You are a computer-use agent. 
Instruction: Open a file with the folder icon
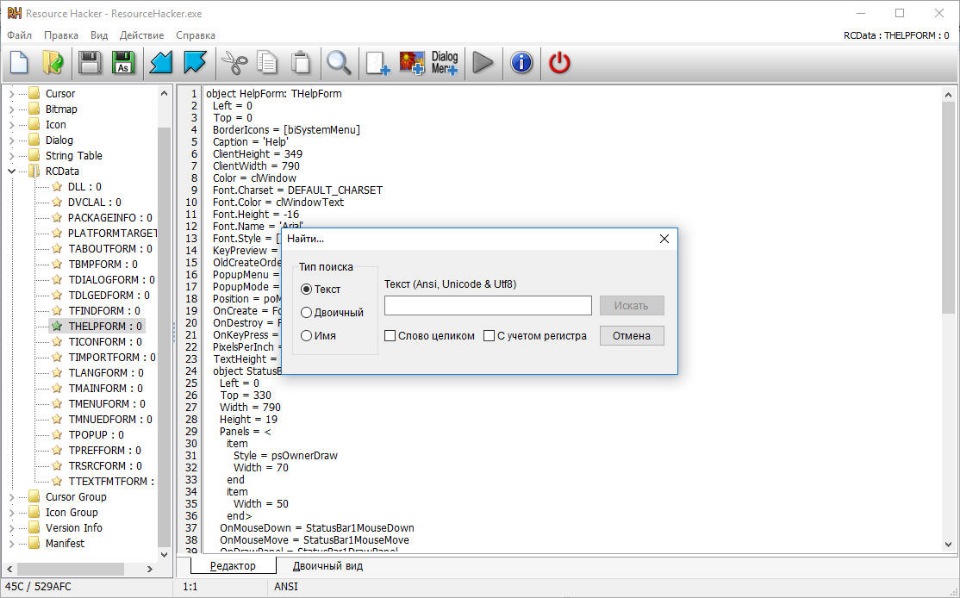point(53,62)
